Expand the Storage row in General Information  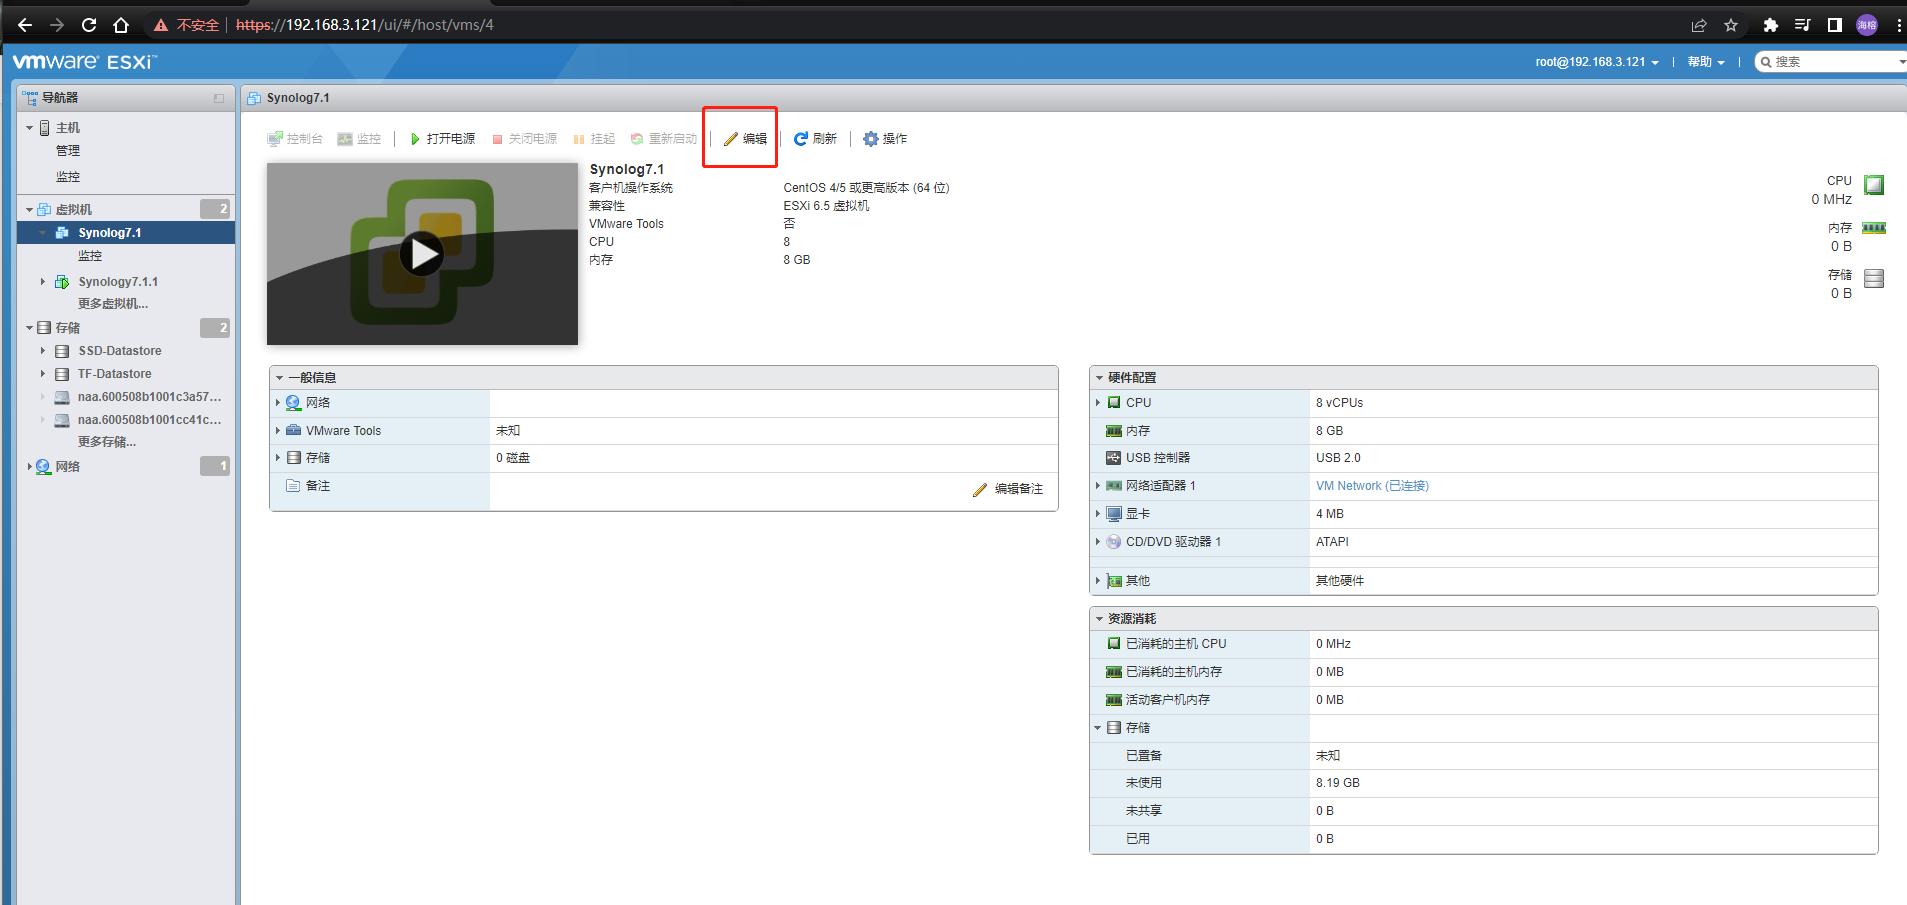(278, 458)
